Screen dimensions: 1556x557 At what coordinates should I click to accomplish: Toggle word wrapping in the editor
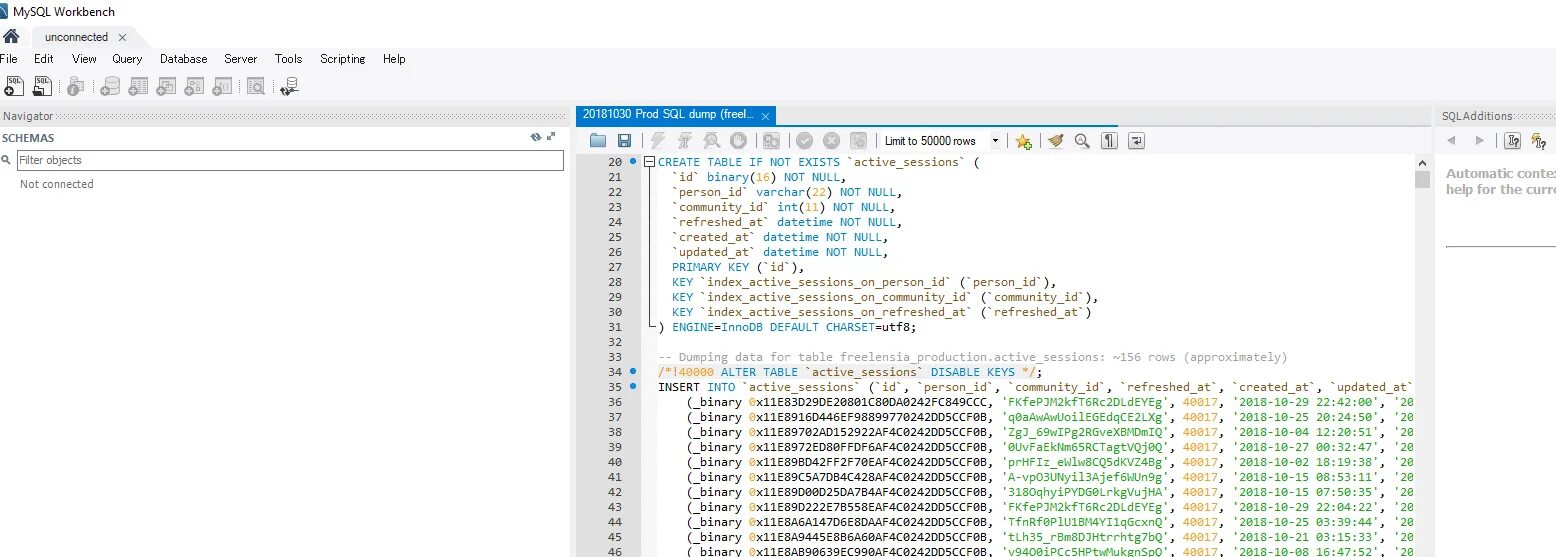(x=1136, y=141)
